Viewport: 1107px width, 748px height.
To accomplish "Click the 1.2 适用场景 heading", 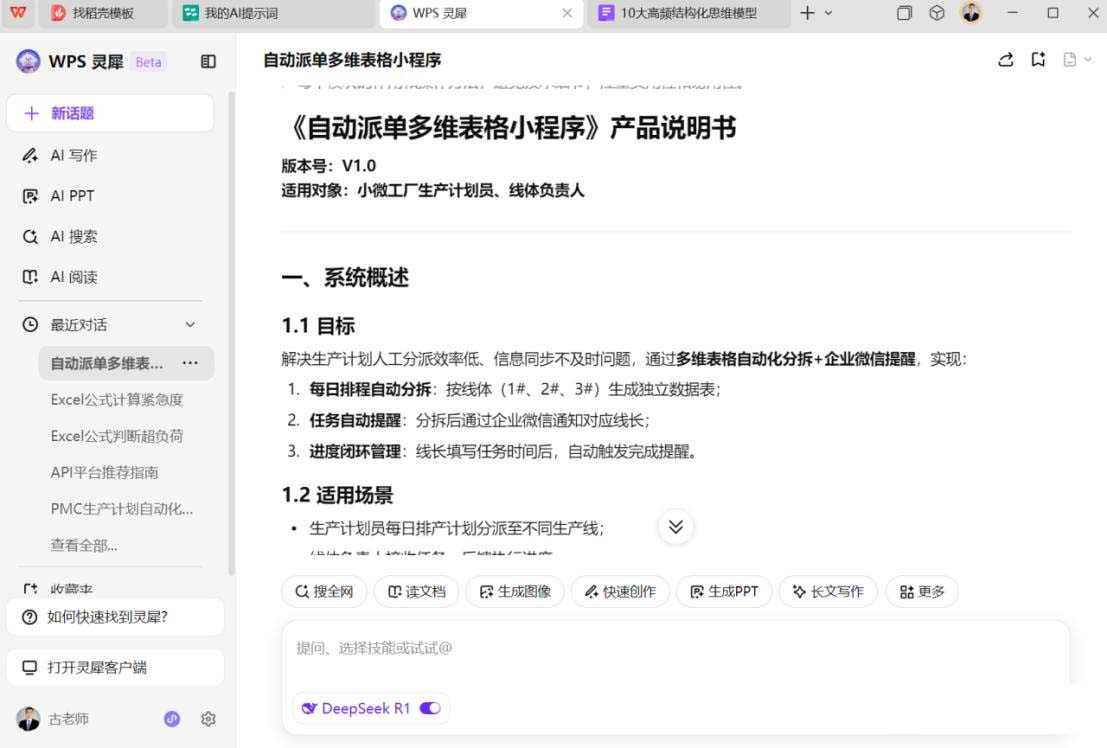I will tap(337, 495).
